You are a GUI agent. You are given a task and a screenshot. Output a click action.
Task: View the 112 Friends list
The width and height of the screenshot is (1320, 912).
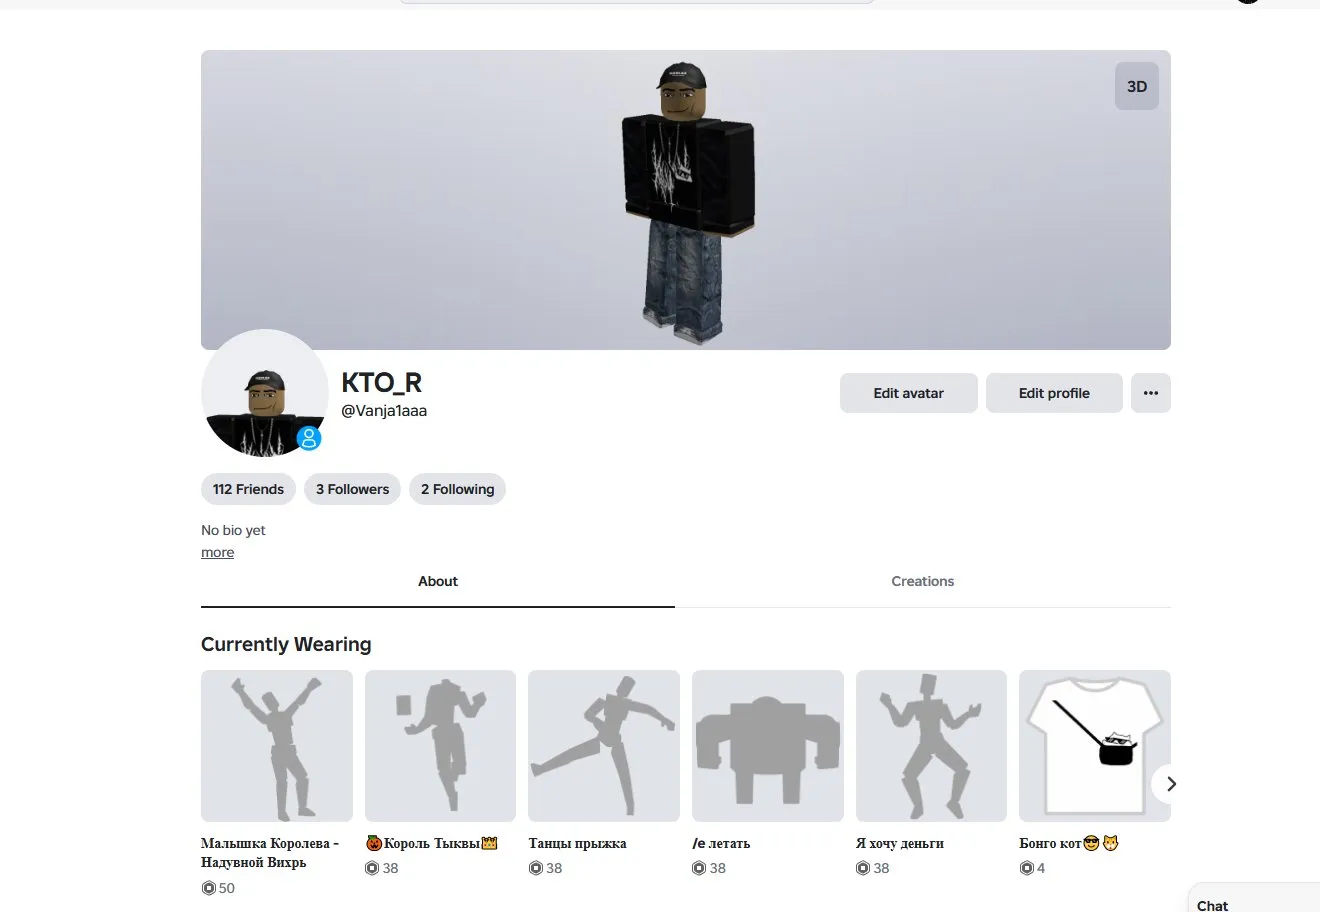(248, 489)
